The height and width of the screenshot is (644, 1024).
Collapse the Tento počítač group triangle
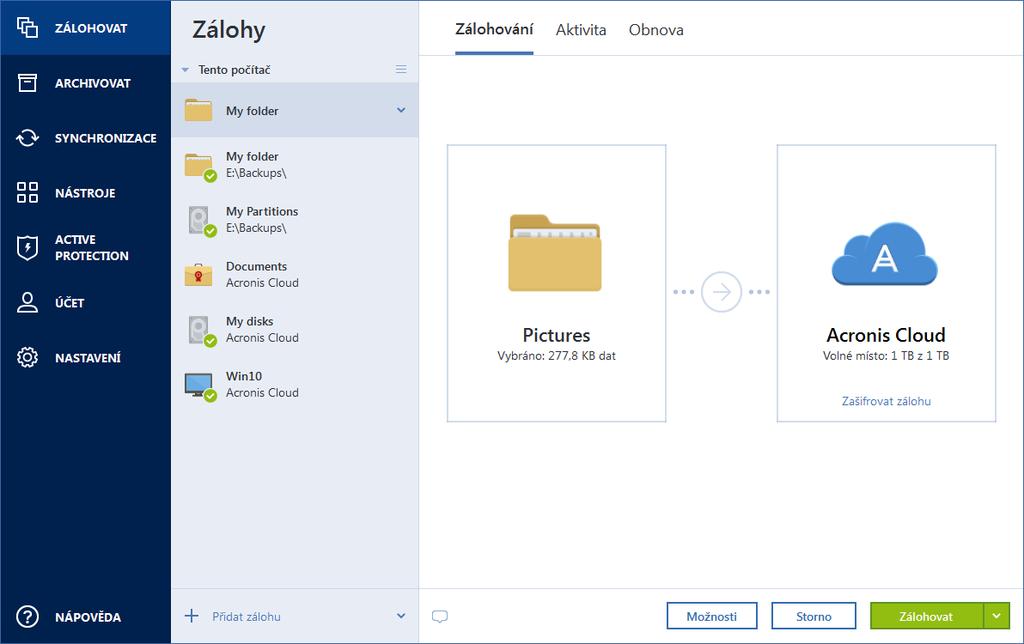(185, 70)
